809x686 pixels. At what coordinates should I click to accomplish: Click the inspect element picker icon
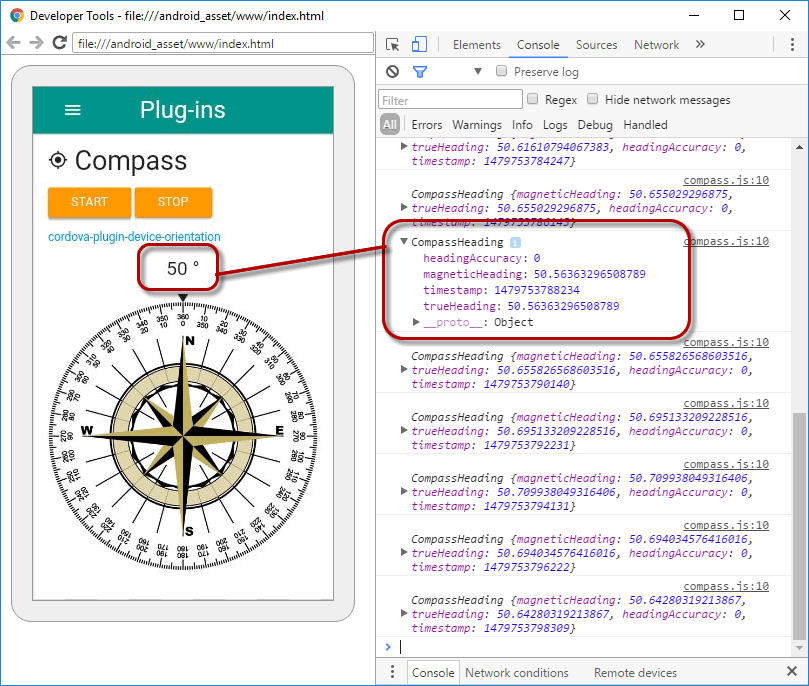coord(392,45)
